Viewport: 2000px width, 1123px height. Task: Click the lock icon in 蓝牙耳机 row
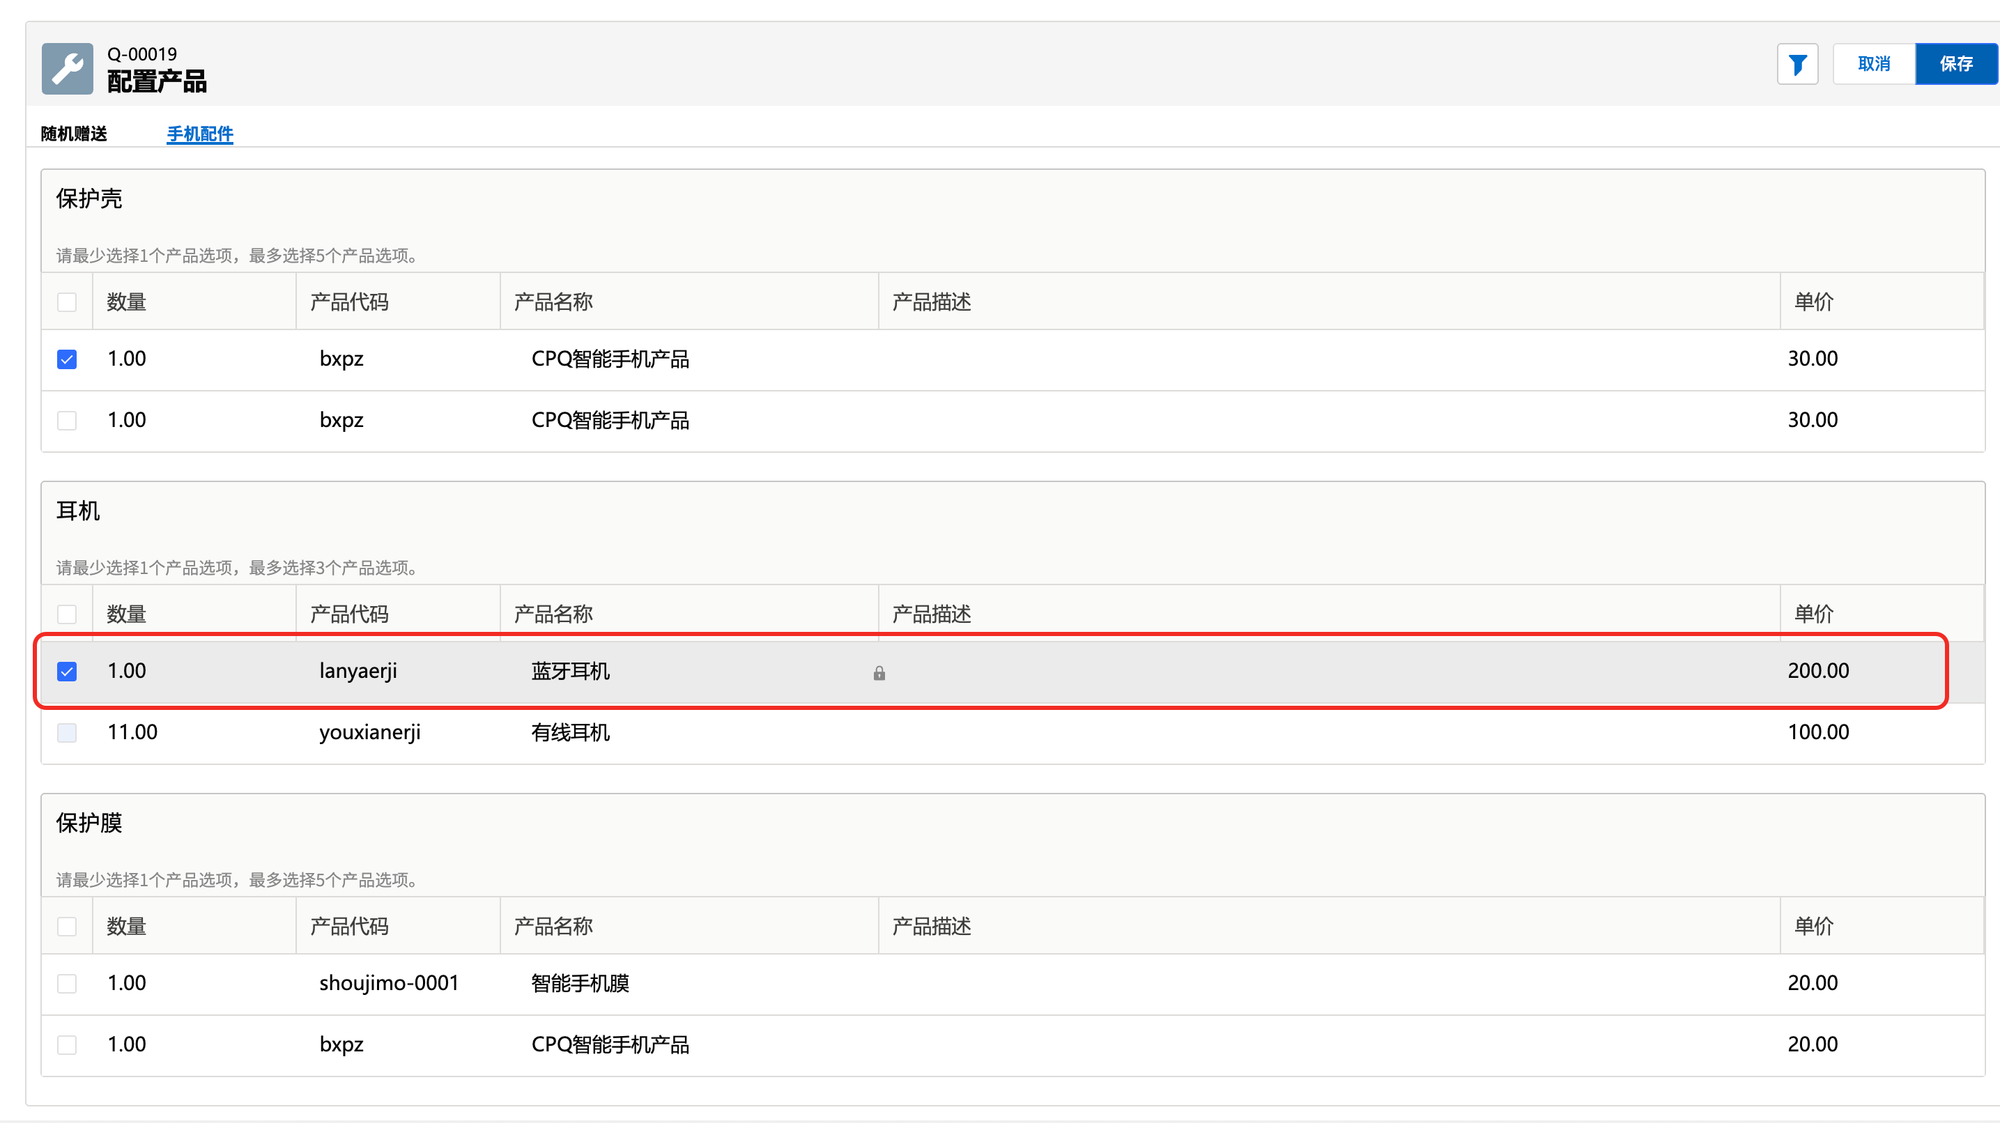point(879,673)
